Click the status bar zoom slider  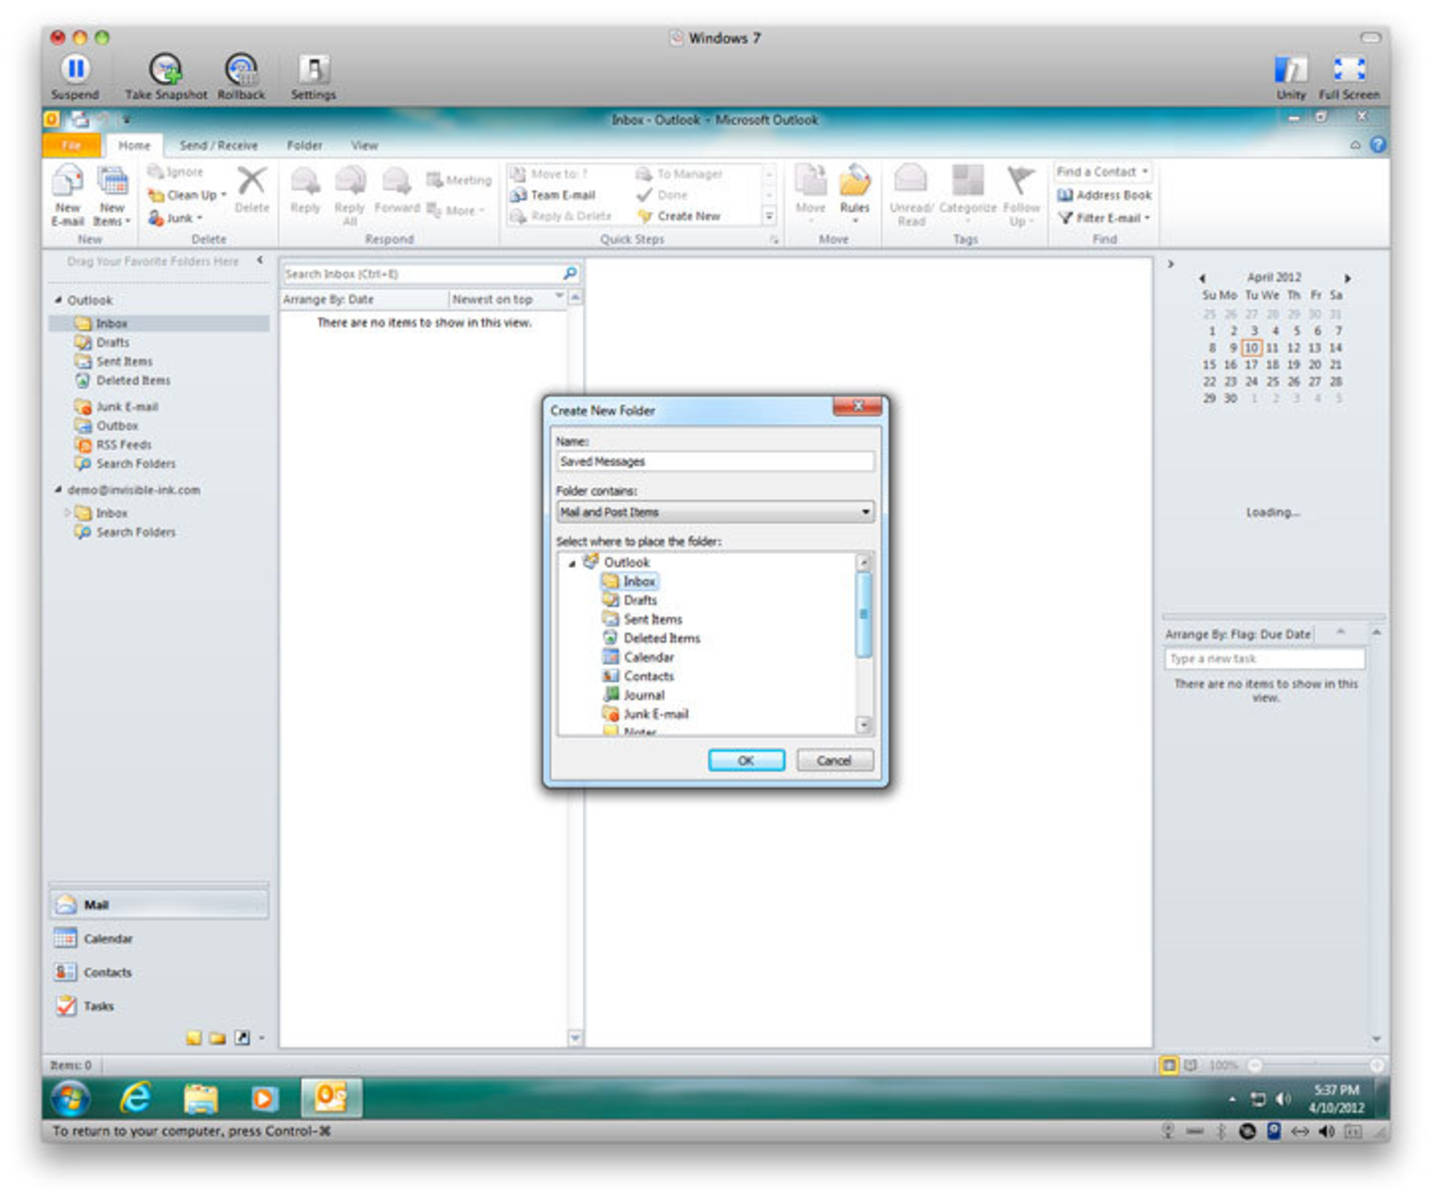(1316, 1065)
